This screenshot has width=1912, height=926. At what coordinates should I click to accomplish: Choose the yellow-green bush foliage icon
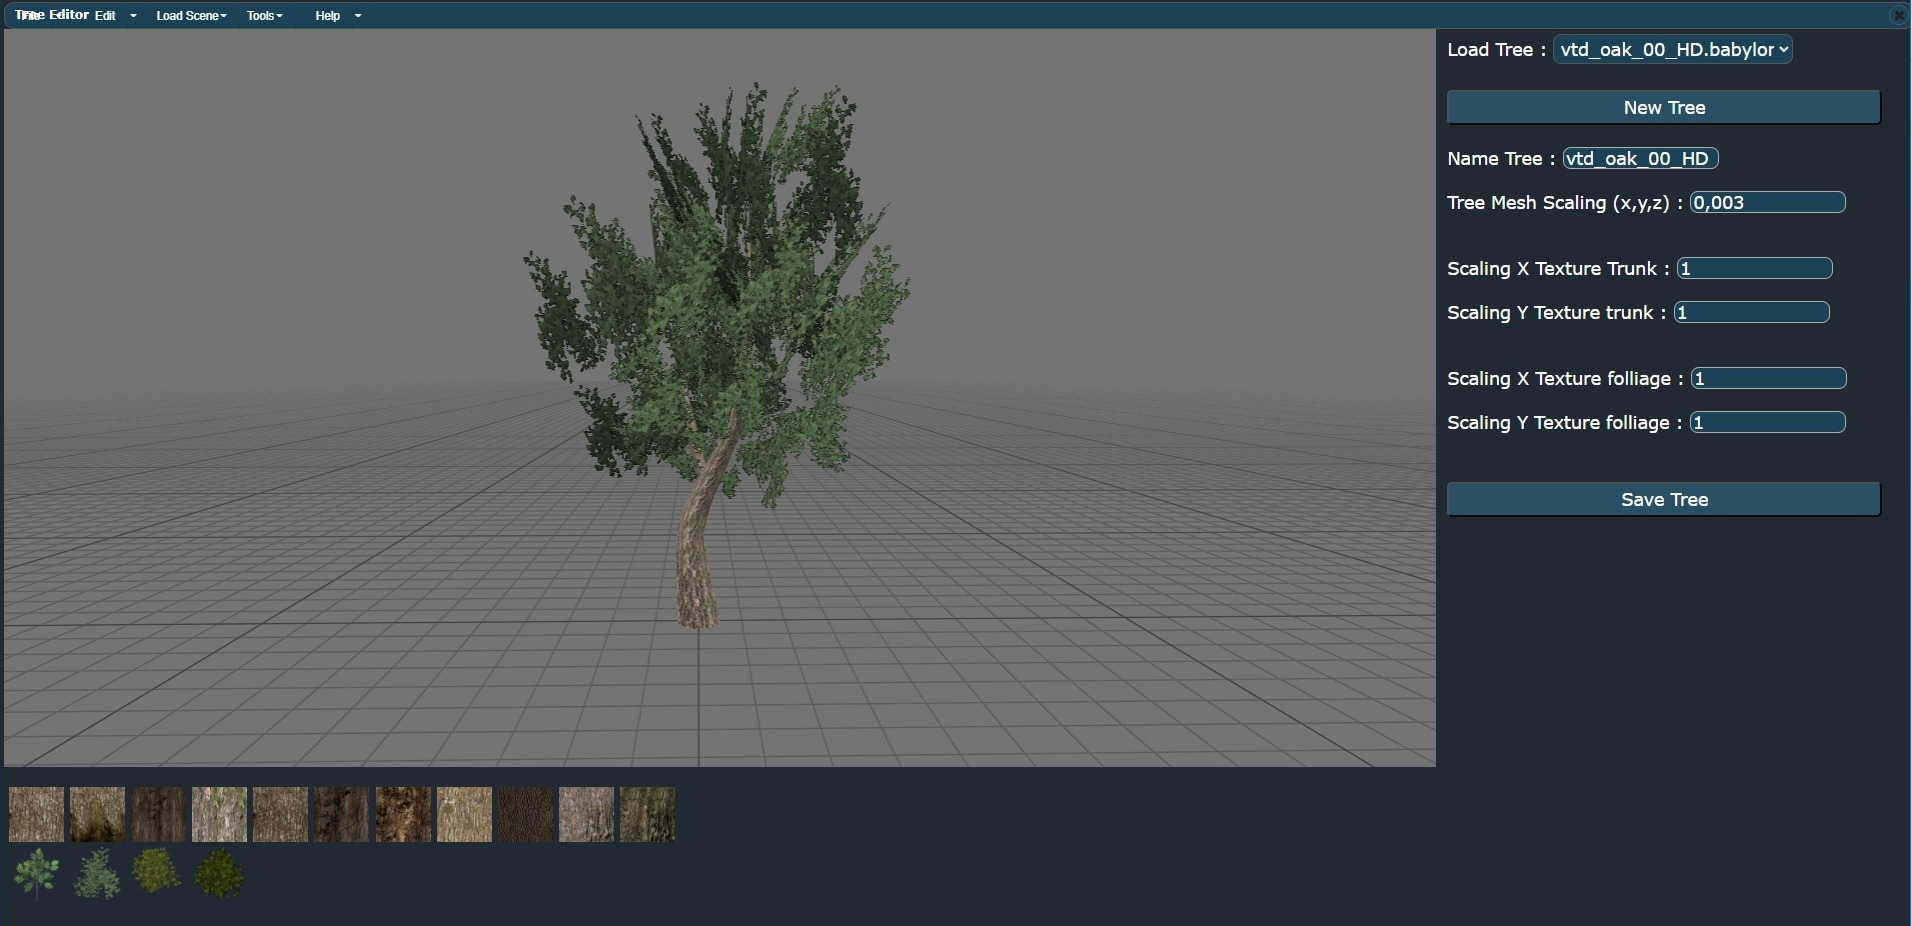157,872
